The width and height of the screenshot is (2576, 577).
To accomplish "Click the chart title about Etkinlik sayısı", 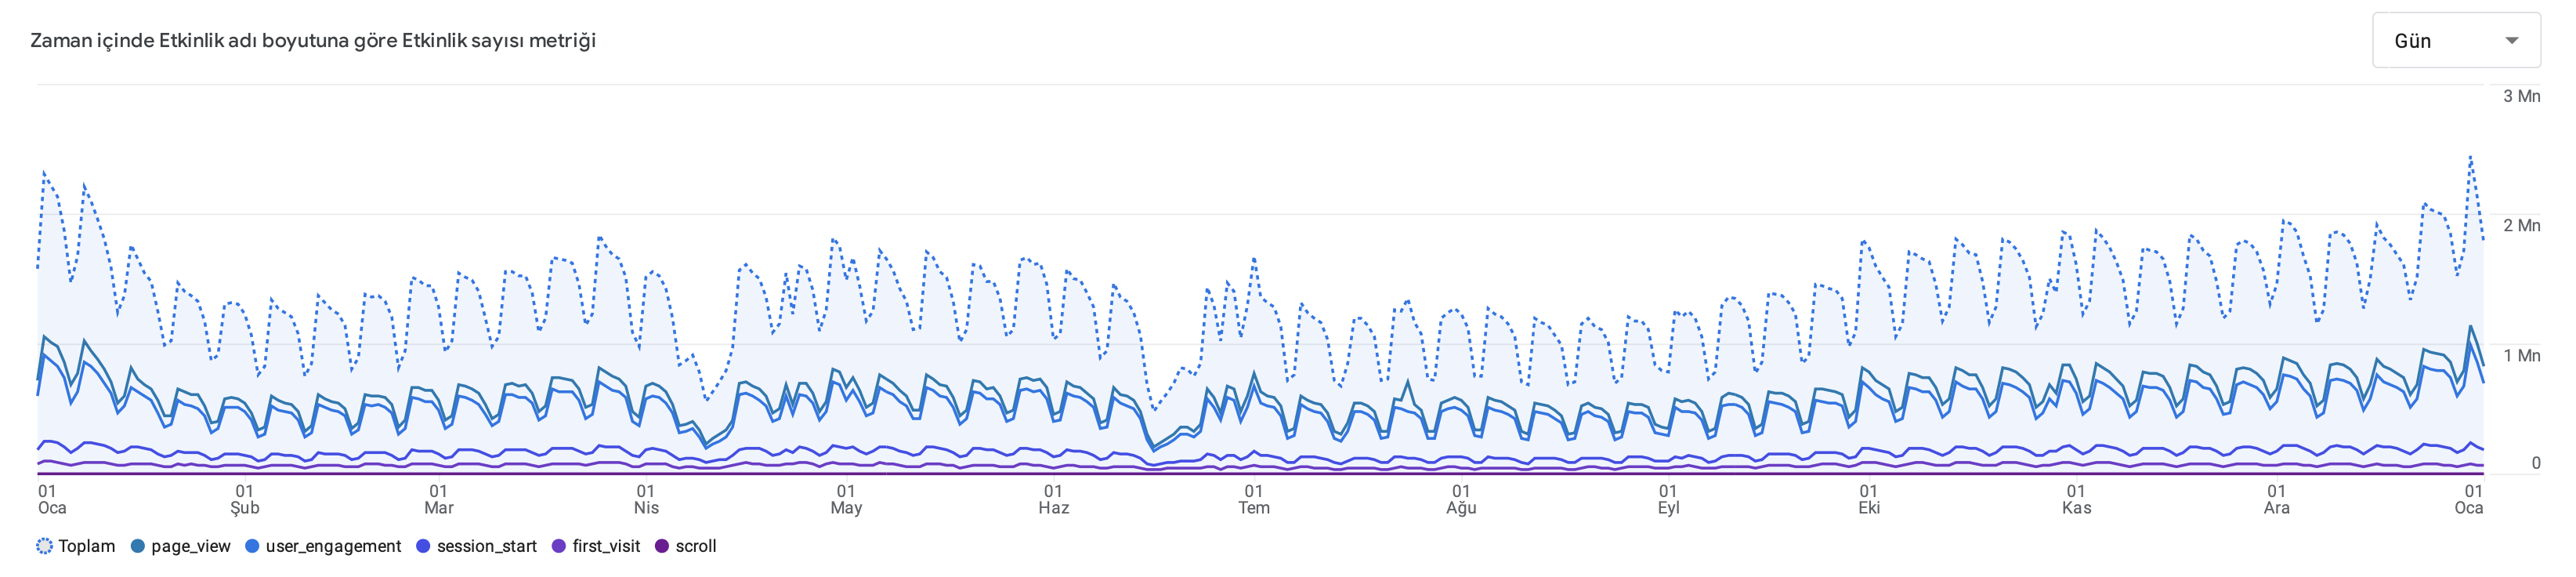I will coord(313,41).
